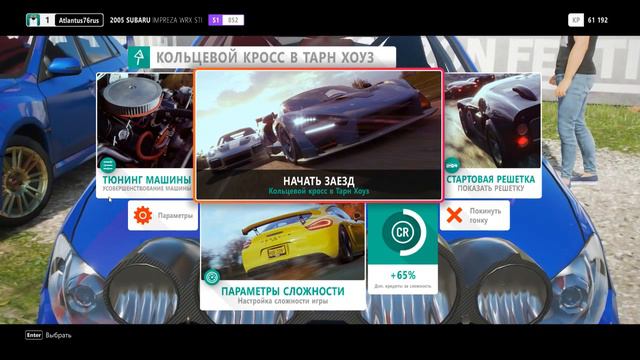Click the yellow Porsche thumbnail image
Screen dimensions: 640x360
283,242
